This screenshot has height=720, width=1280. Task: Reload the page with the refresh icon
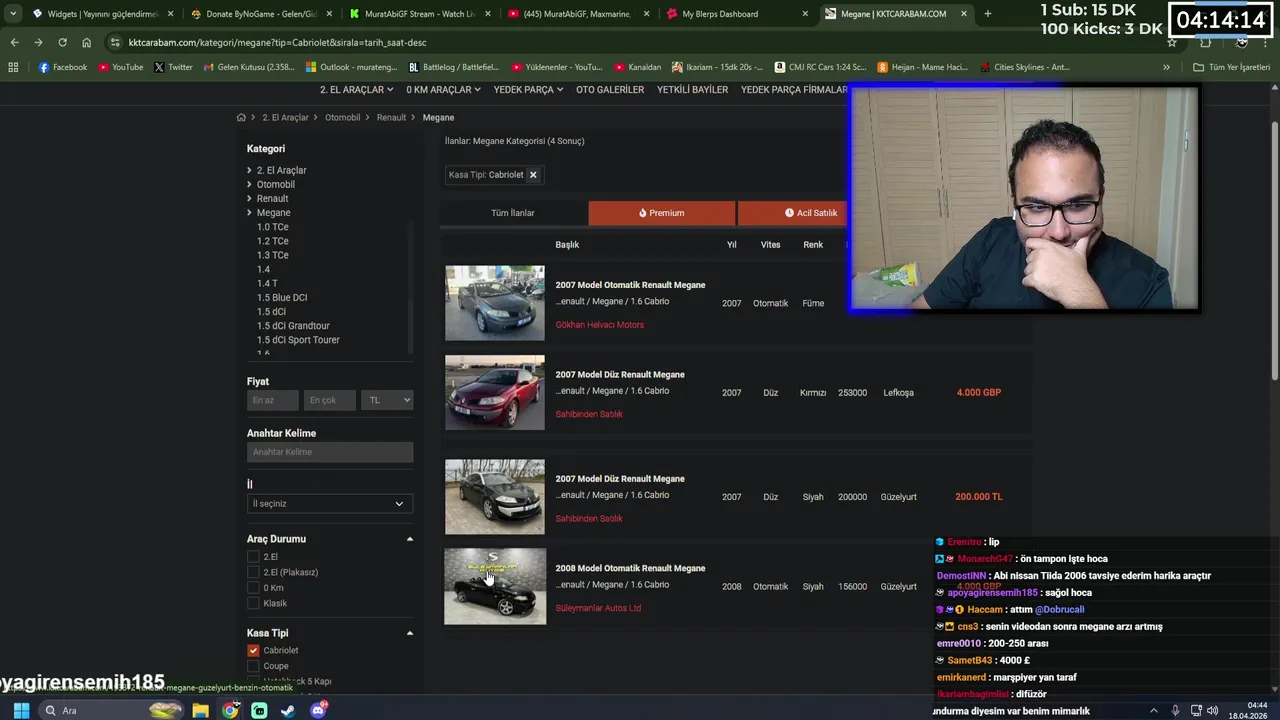point(62,42)
